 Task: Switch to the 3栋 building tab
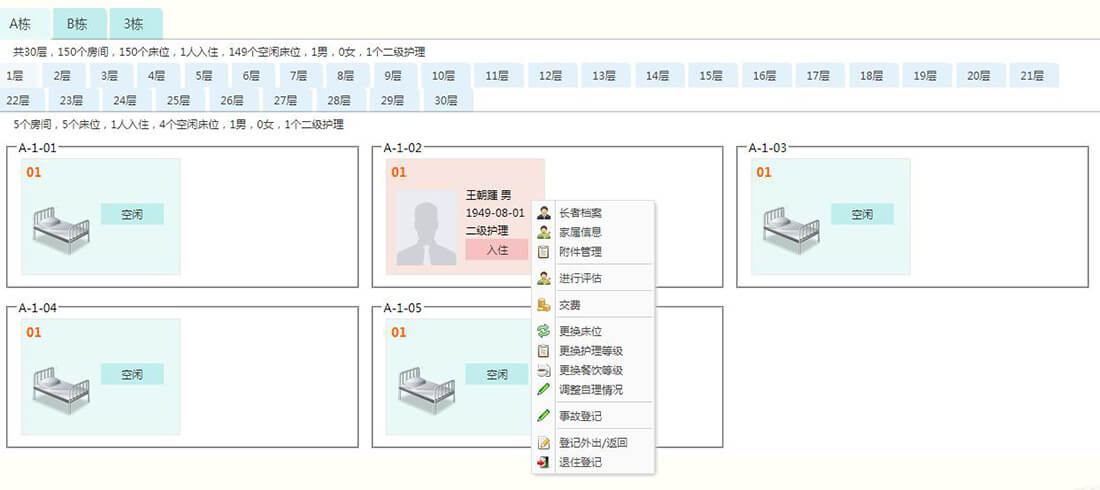pos(135,23)
